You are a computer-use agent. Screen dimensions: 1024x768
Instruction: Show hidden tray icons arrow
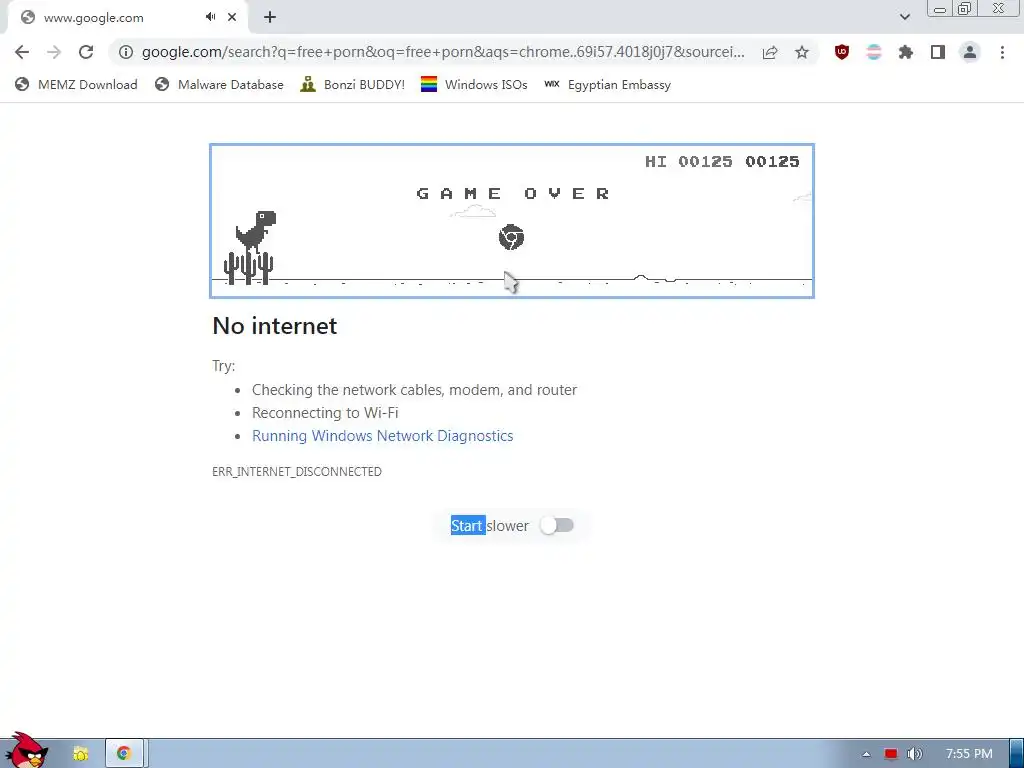tap(866, 754)
